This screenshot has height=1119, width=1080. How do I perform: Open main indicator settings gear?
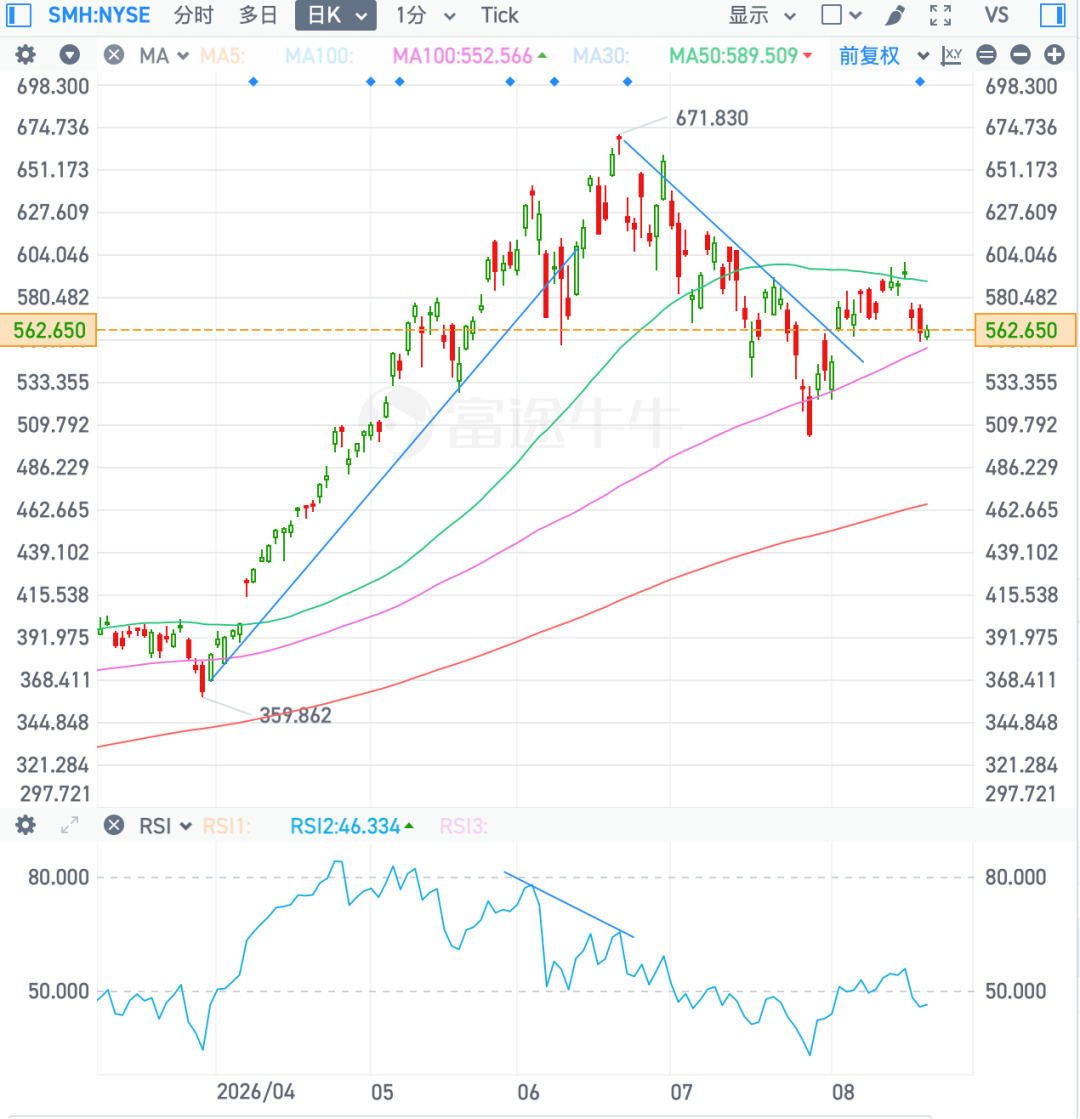click(26, 55)
